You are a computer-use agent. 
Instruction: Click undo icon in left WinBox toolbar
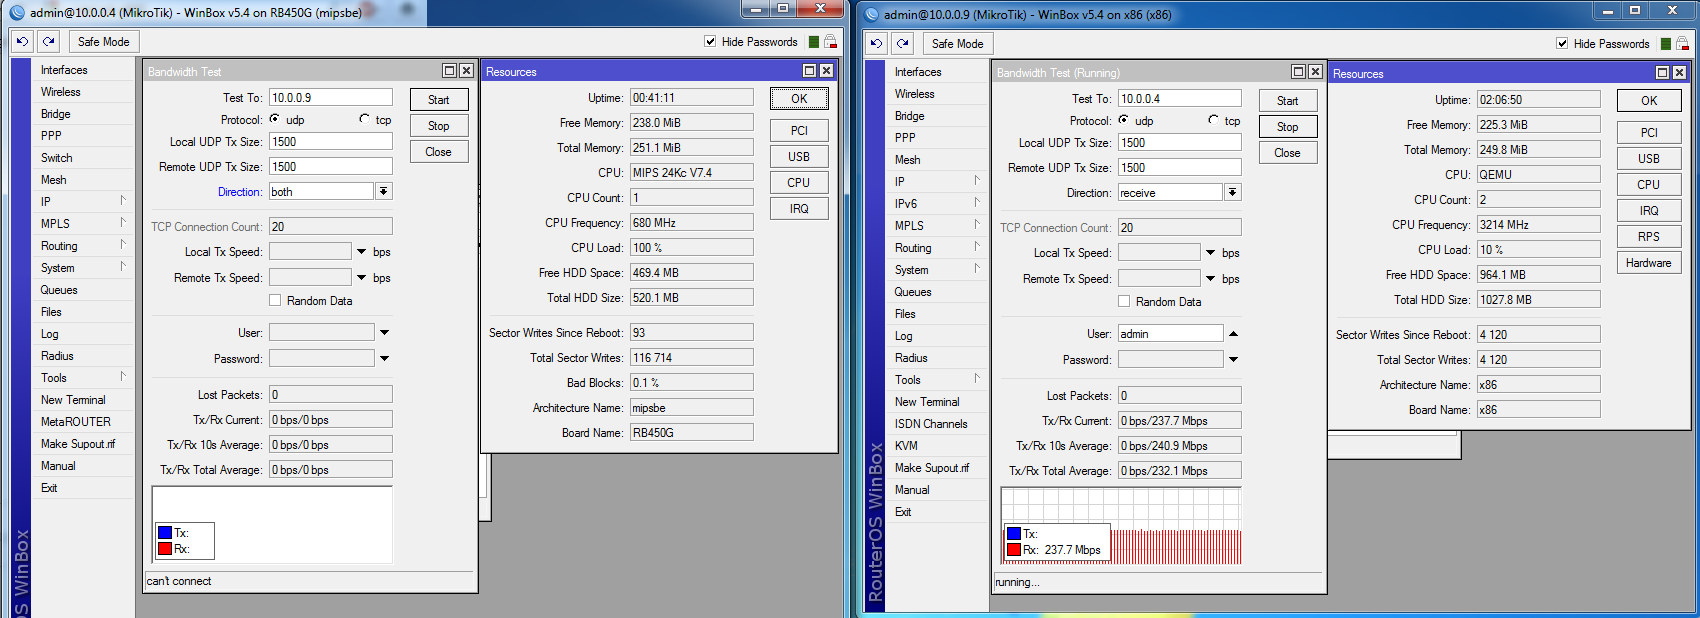[22, 42]
